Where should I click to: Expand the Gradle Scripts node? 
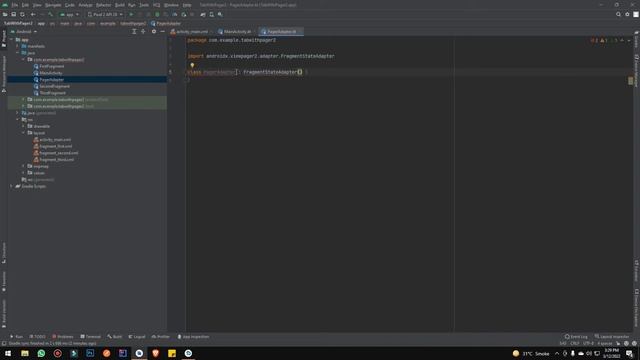pos(11,186)
